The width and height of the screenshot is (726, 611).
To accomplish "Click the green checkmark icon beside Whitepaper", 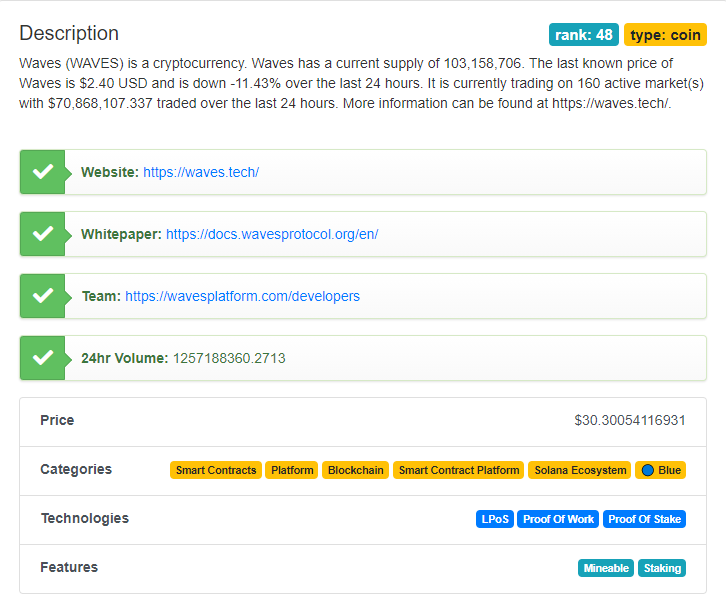I will (x=43, y=234).
